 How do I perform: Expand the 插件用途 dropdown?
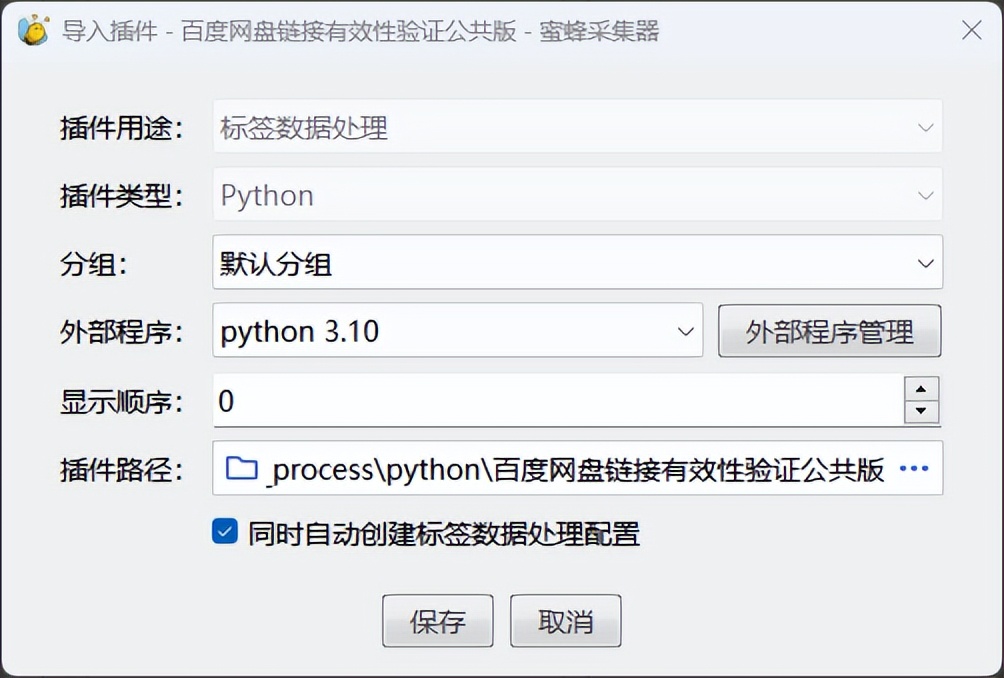925,128
